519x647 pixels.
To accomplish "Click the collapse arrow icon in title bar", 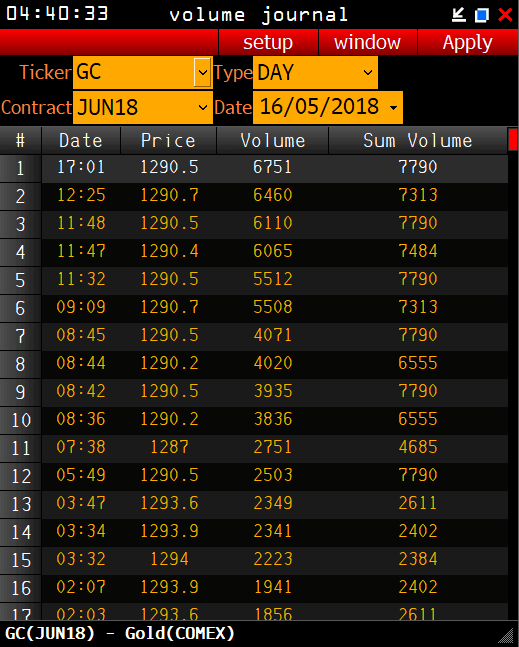I will [459, 15].
